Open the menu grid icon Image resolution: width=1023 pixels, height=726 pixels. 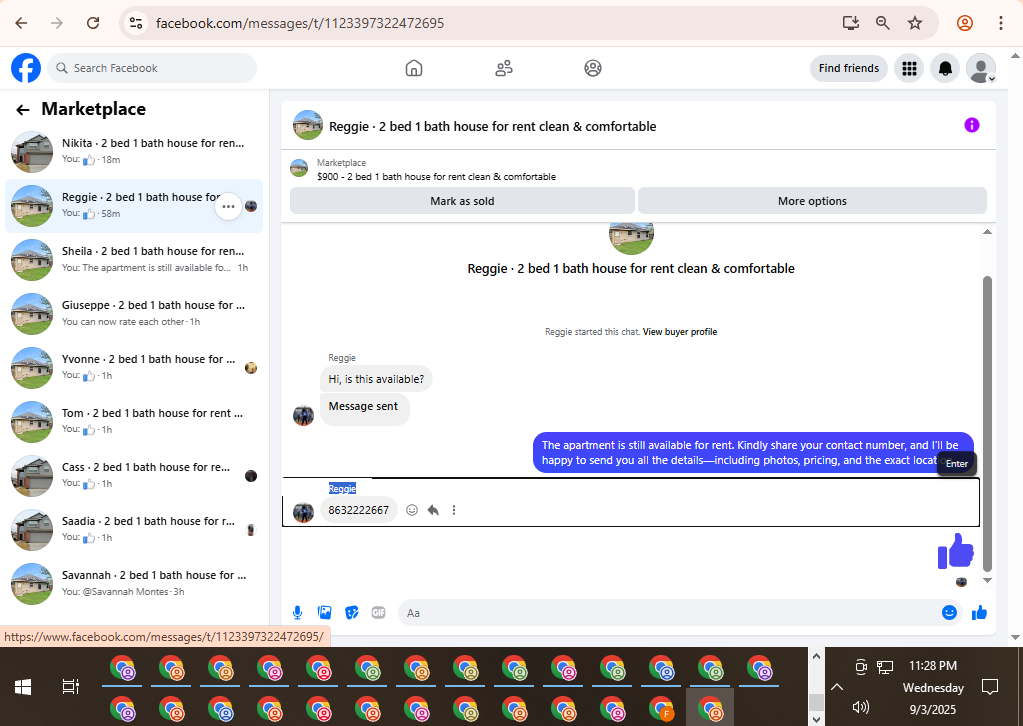[x=909, y=68]
